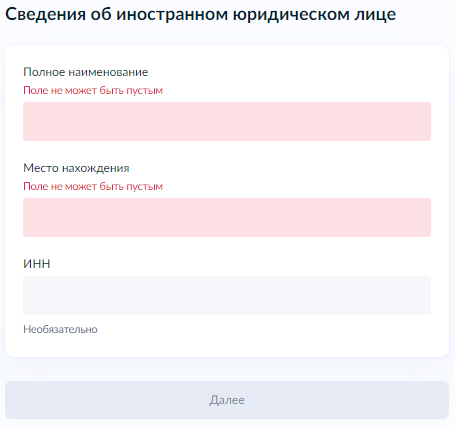Click the word "Поле" in the second error message
The width and height of the screenshot is (455, 430).
point(36,187)
